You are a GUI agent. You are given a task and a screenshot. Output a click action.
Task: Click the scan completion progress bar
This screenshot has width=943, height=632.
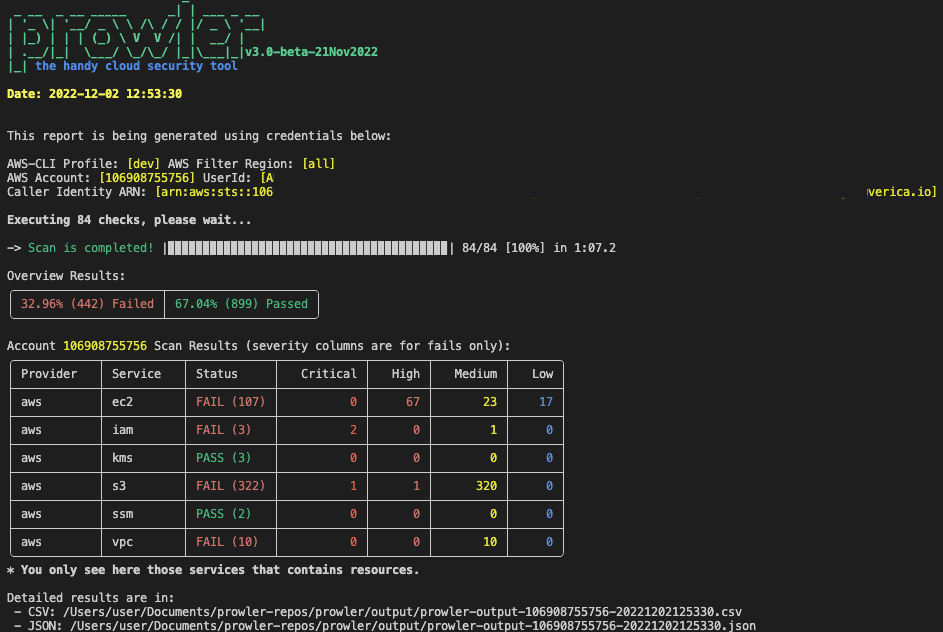310,248
